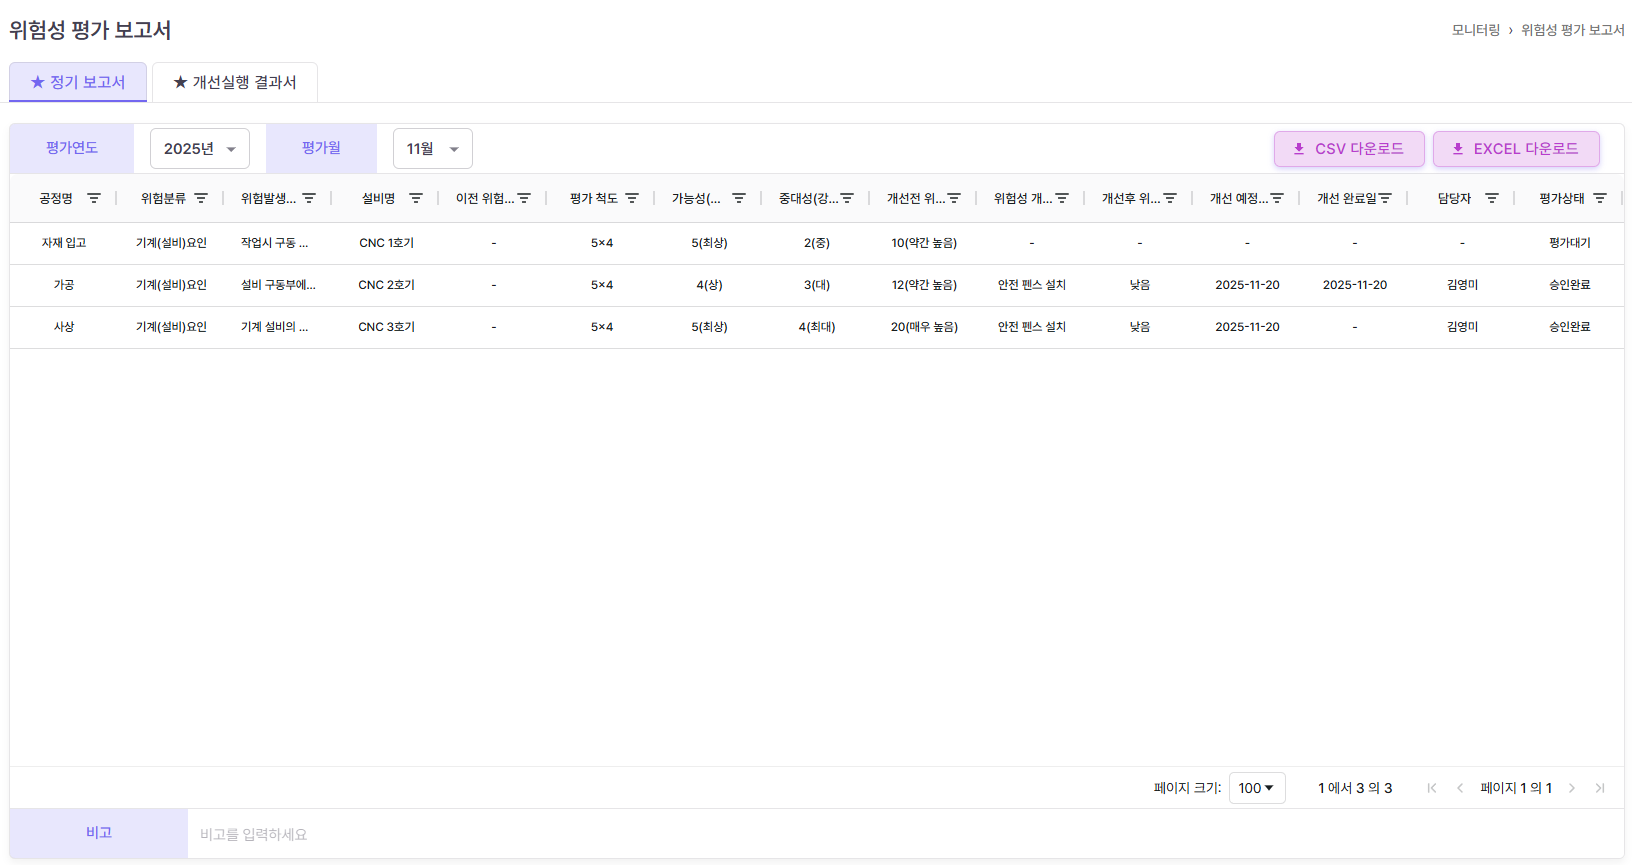
Task: Switch to 개선실행 결과서 tab
Action: coord(235,82)
